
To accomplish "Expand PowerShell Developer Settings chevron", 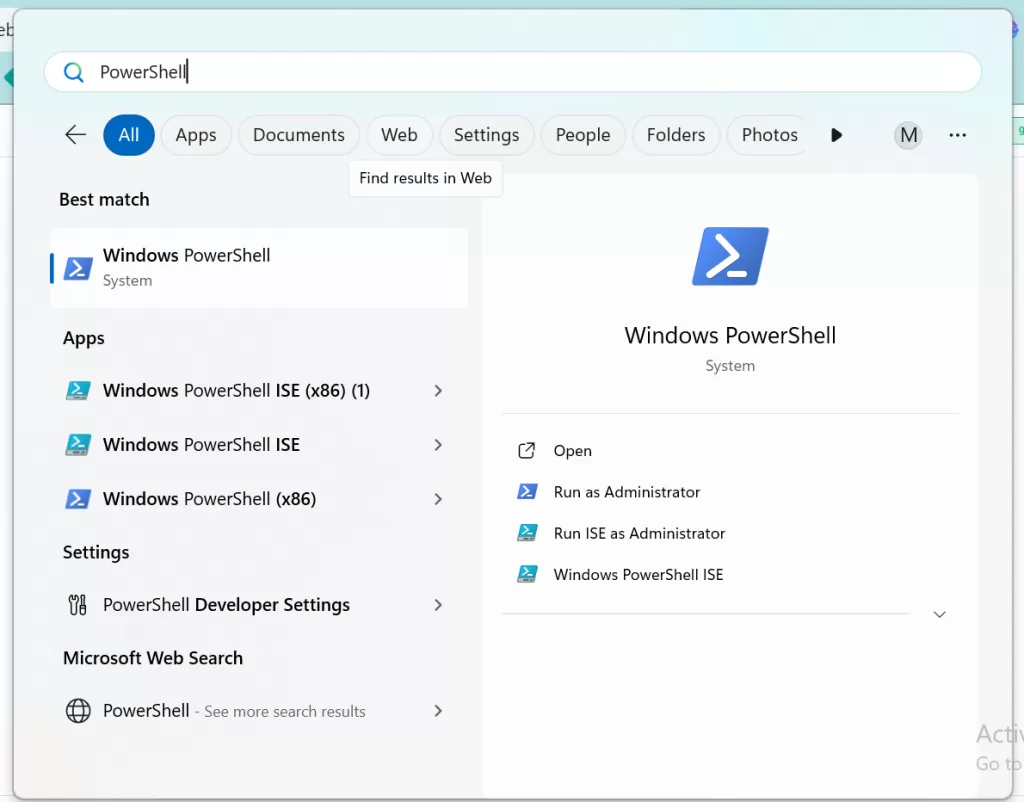I will [438, 605].
